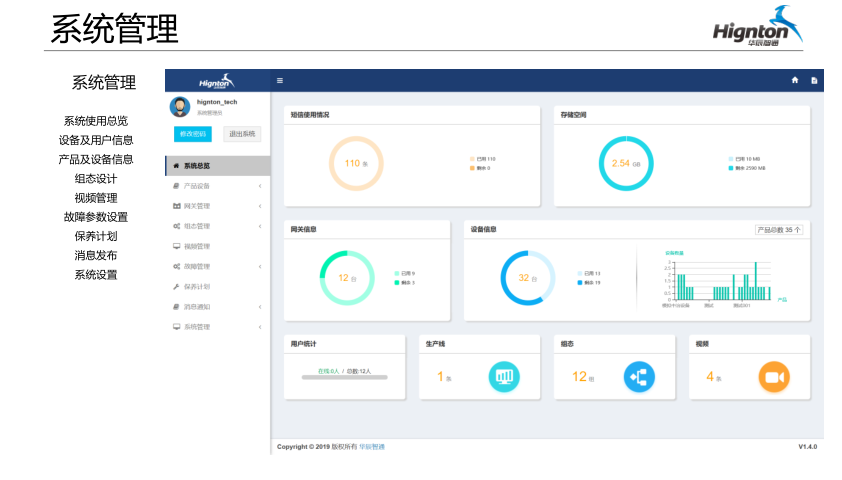Click the user statistics progress bar
Image resolution: width=842 pixels, height=480 pixels.
[x=344, y=378]
